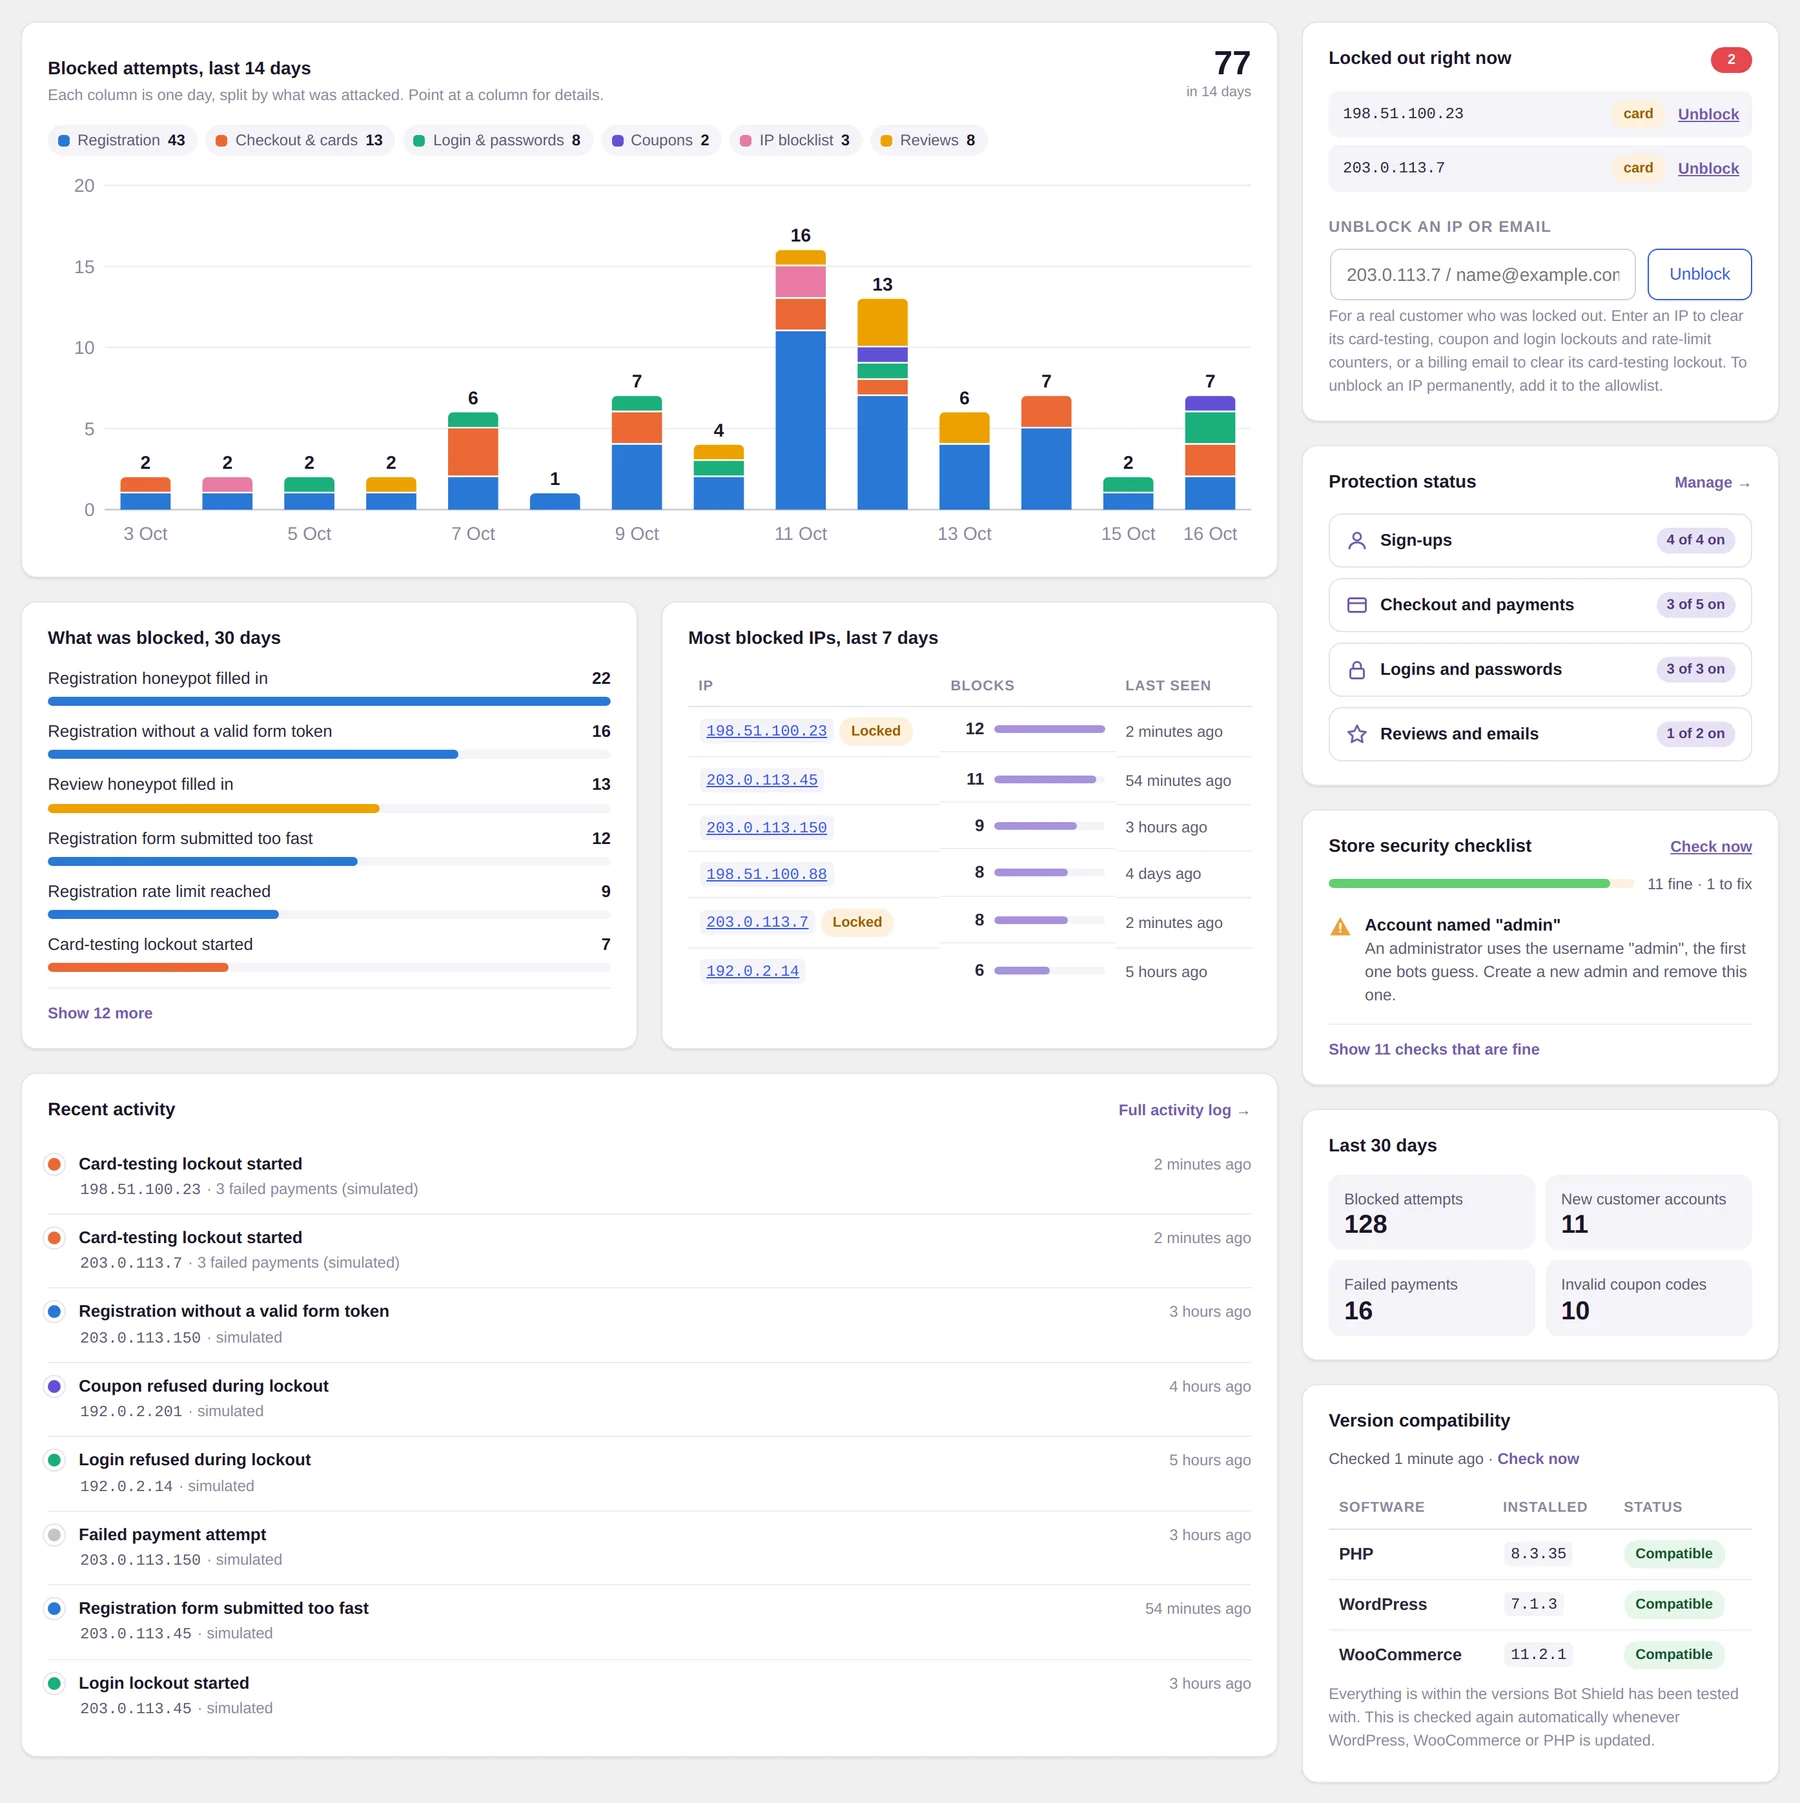Toggle the Checkout & cards legend chip
Viewport: 1800px width, 1803px height.
[300, 141]
